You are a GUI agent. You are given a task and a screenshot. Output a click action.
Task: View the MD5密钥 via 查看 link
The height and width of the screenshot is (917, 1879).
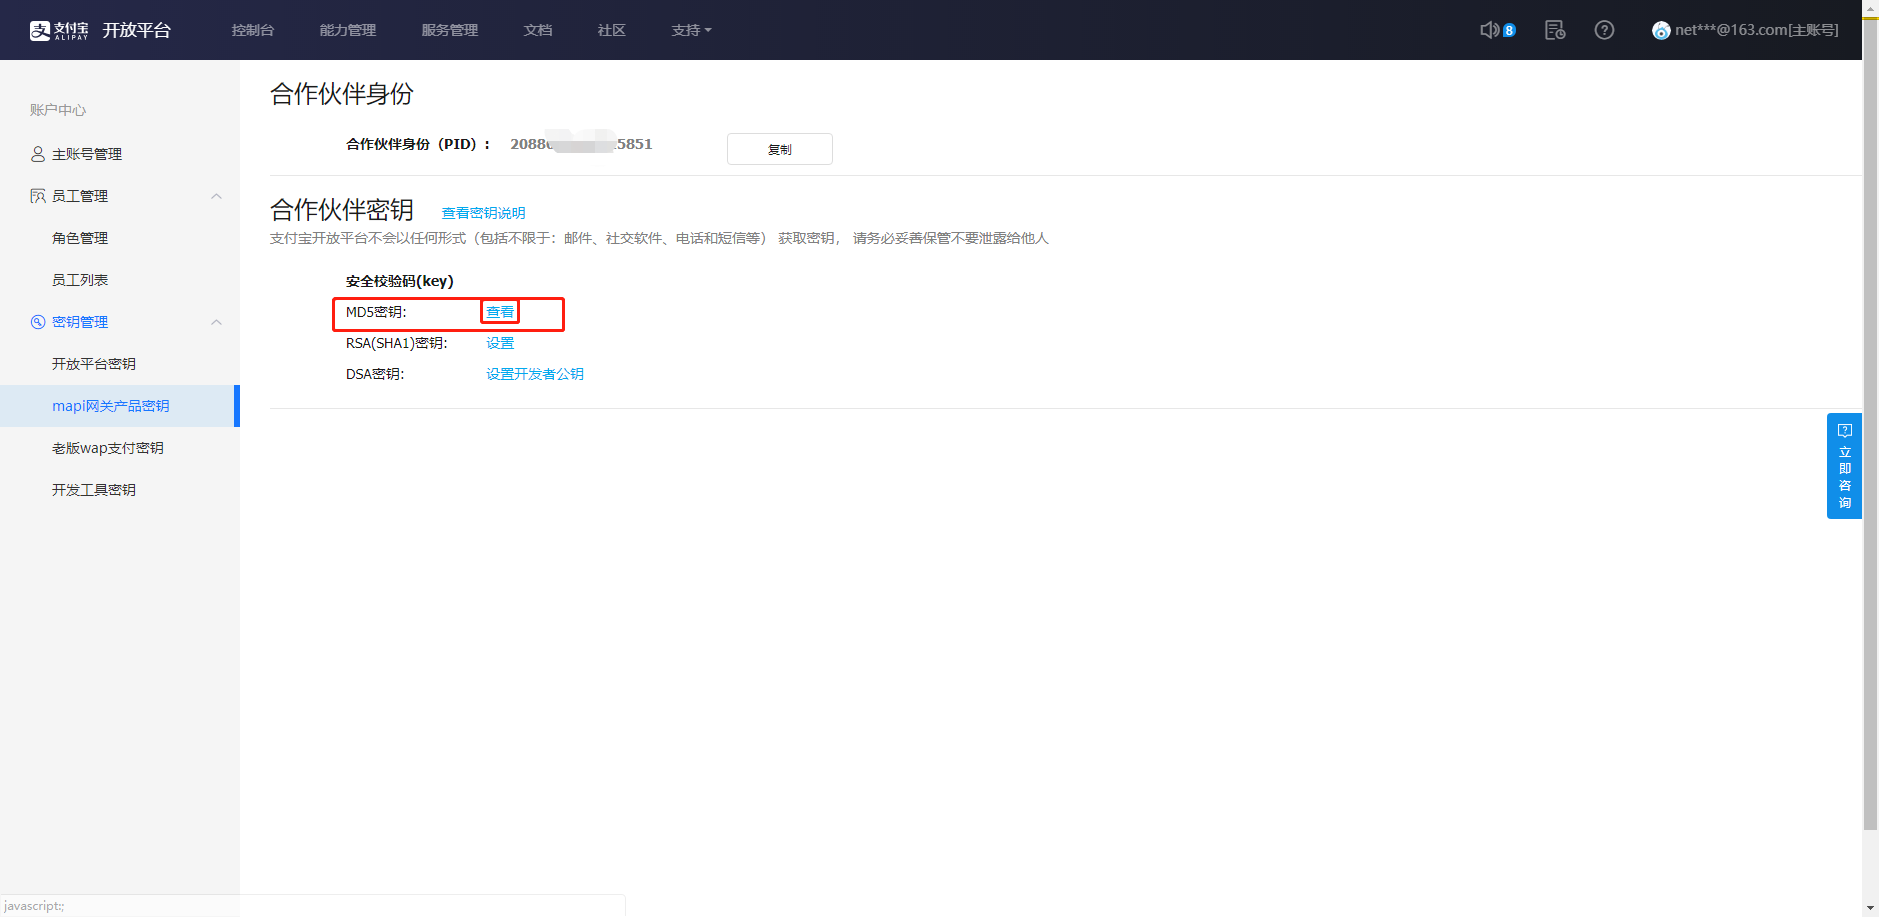[500, 312]
